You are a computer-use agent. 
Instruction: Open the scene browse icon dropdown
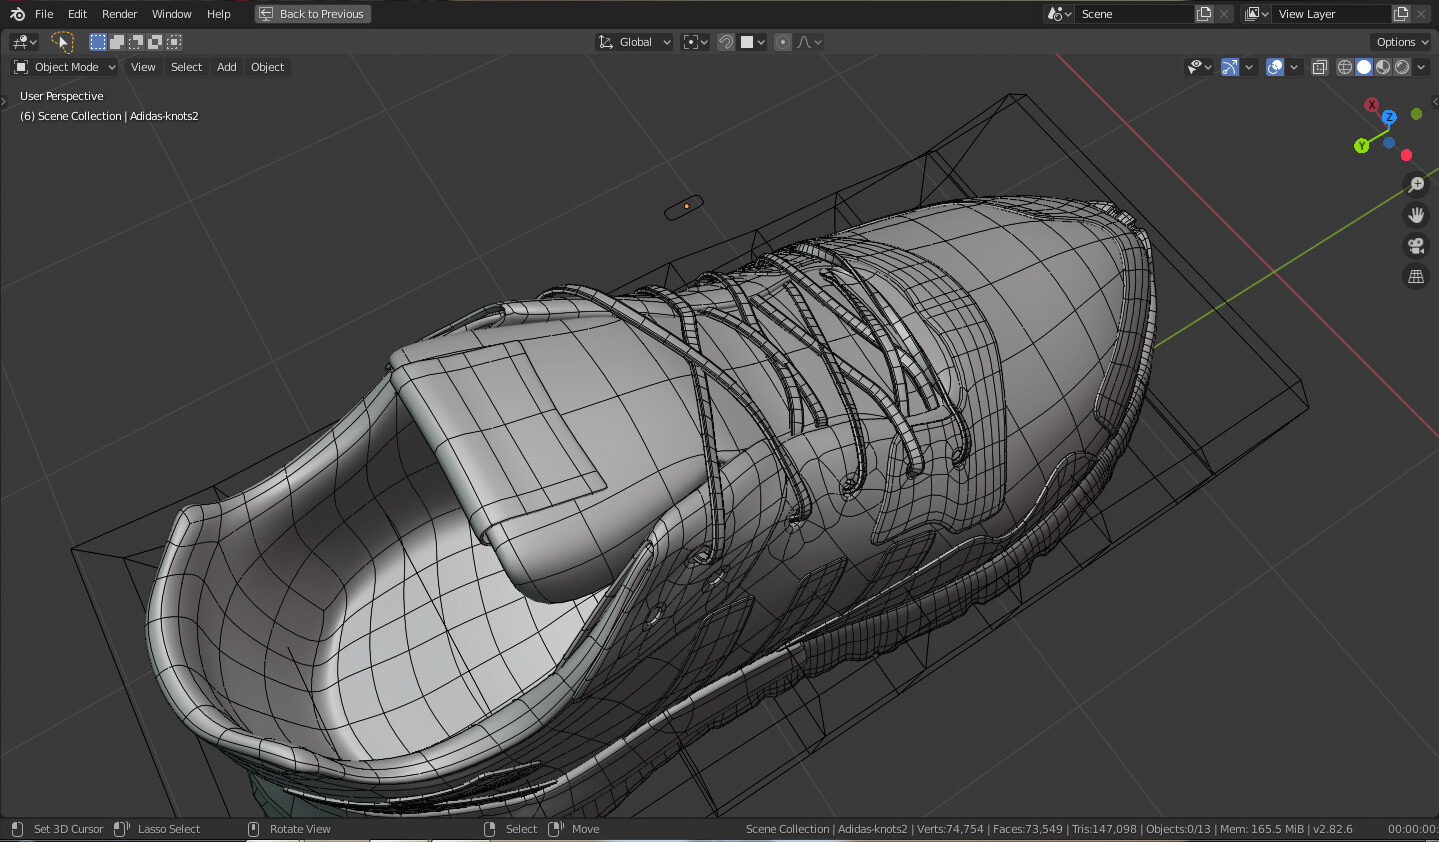click(x=1059, y=14)
